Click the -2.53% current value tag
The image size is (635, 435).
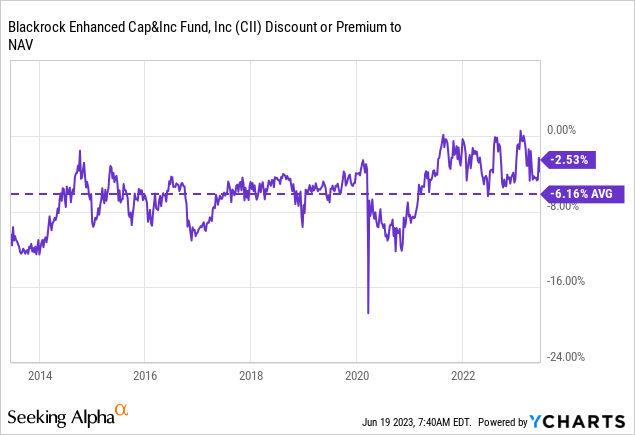(x=568, y=160)
